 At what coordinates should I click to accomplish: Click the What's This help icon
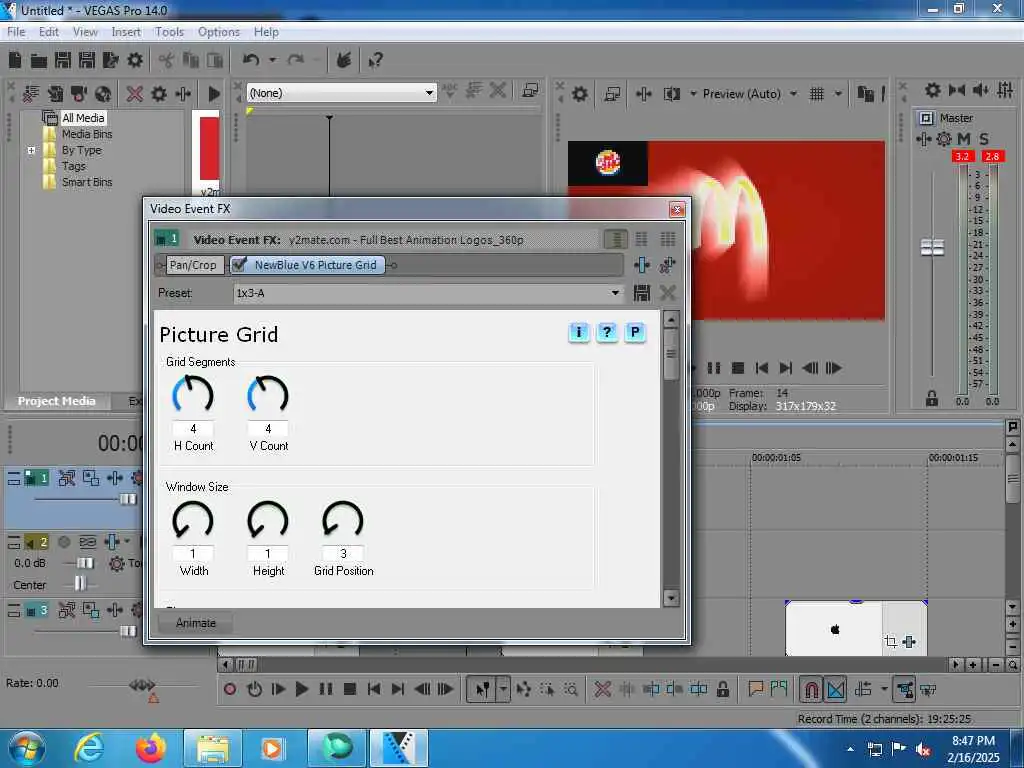point(376,61)
